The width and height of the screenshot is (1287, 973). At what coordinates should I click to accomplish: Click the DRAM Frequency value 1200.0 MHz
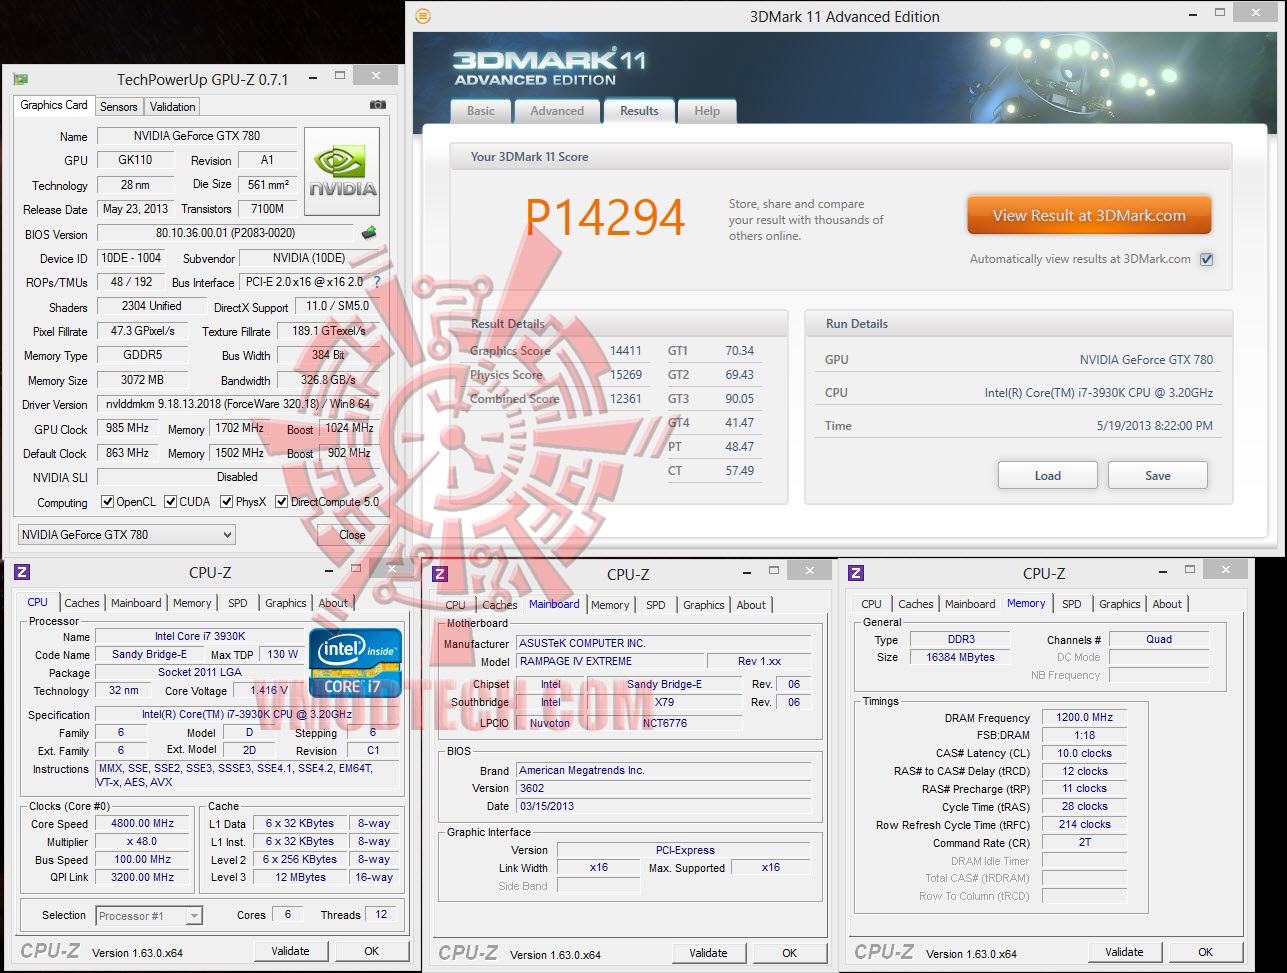pos(1085,718)
